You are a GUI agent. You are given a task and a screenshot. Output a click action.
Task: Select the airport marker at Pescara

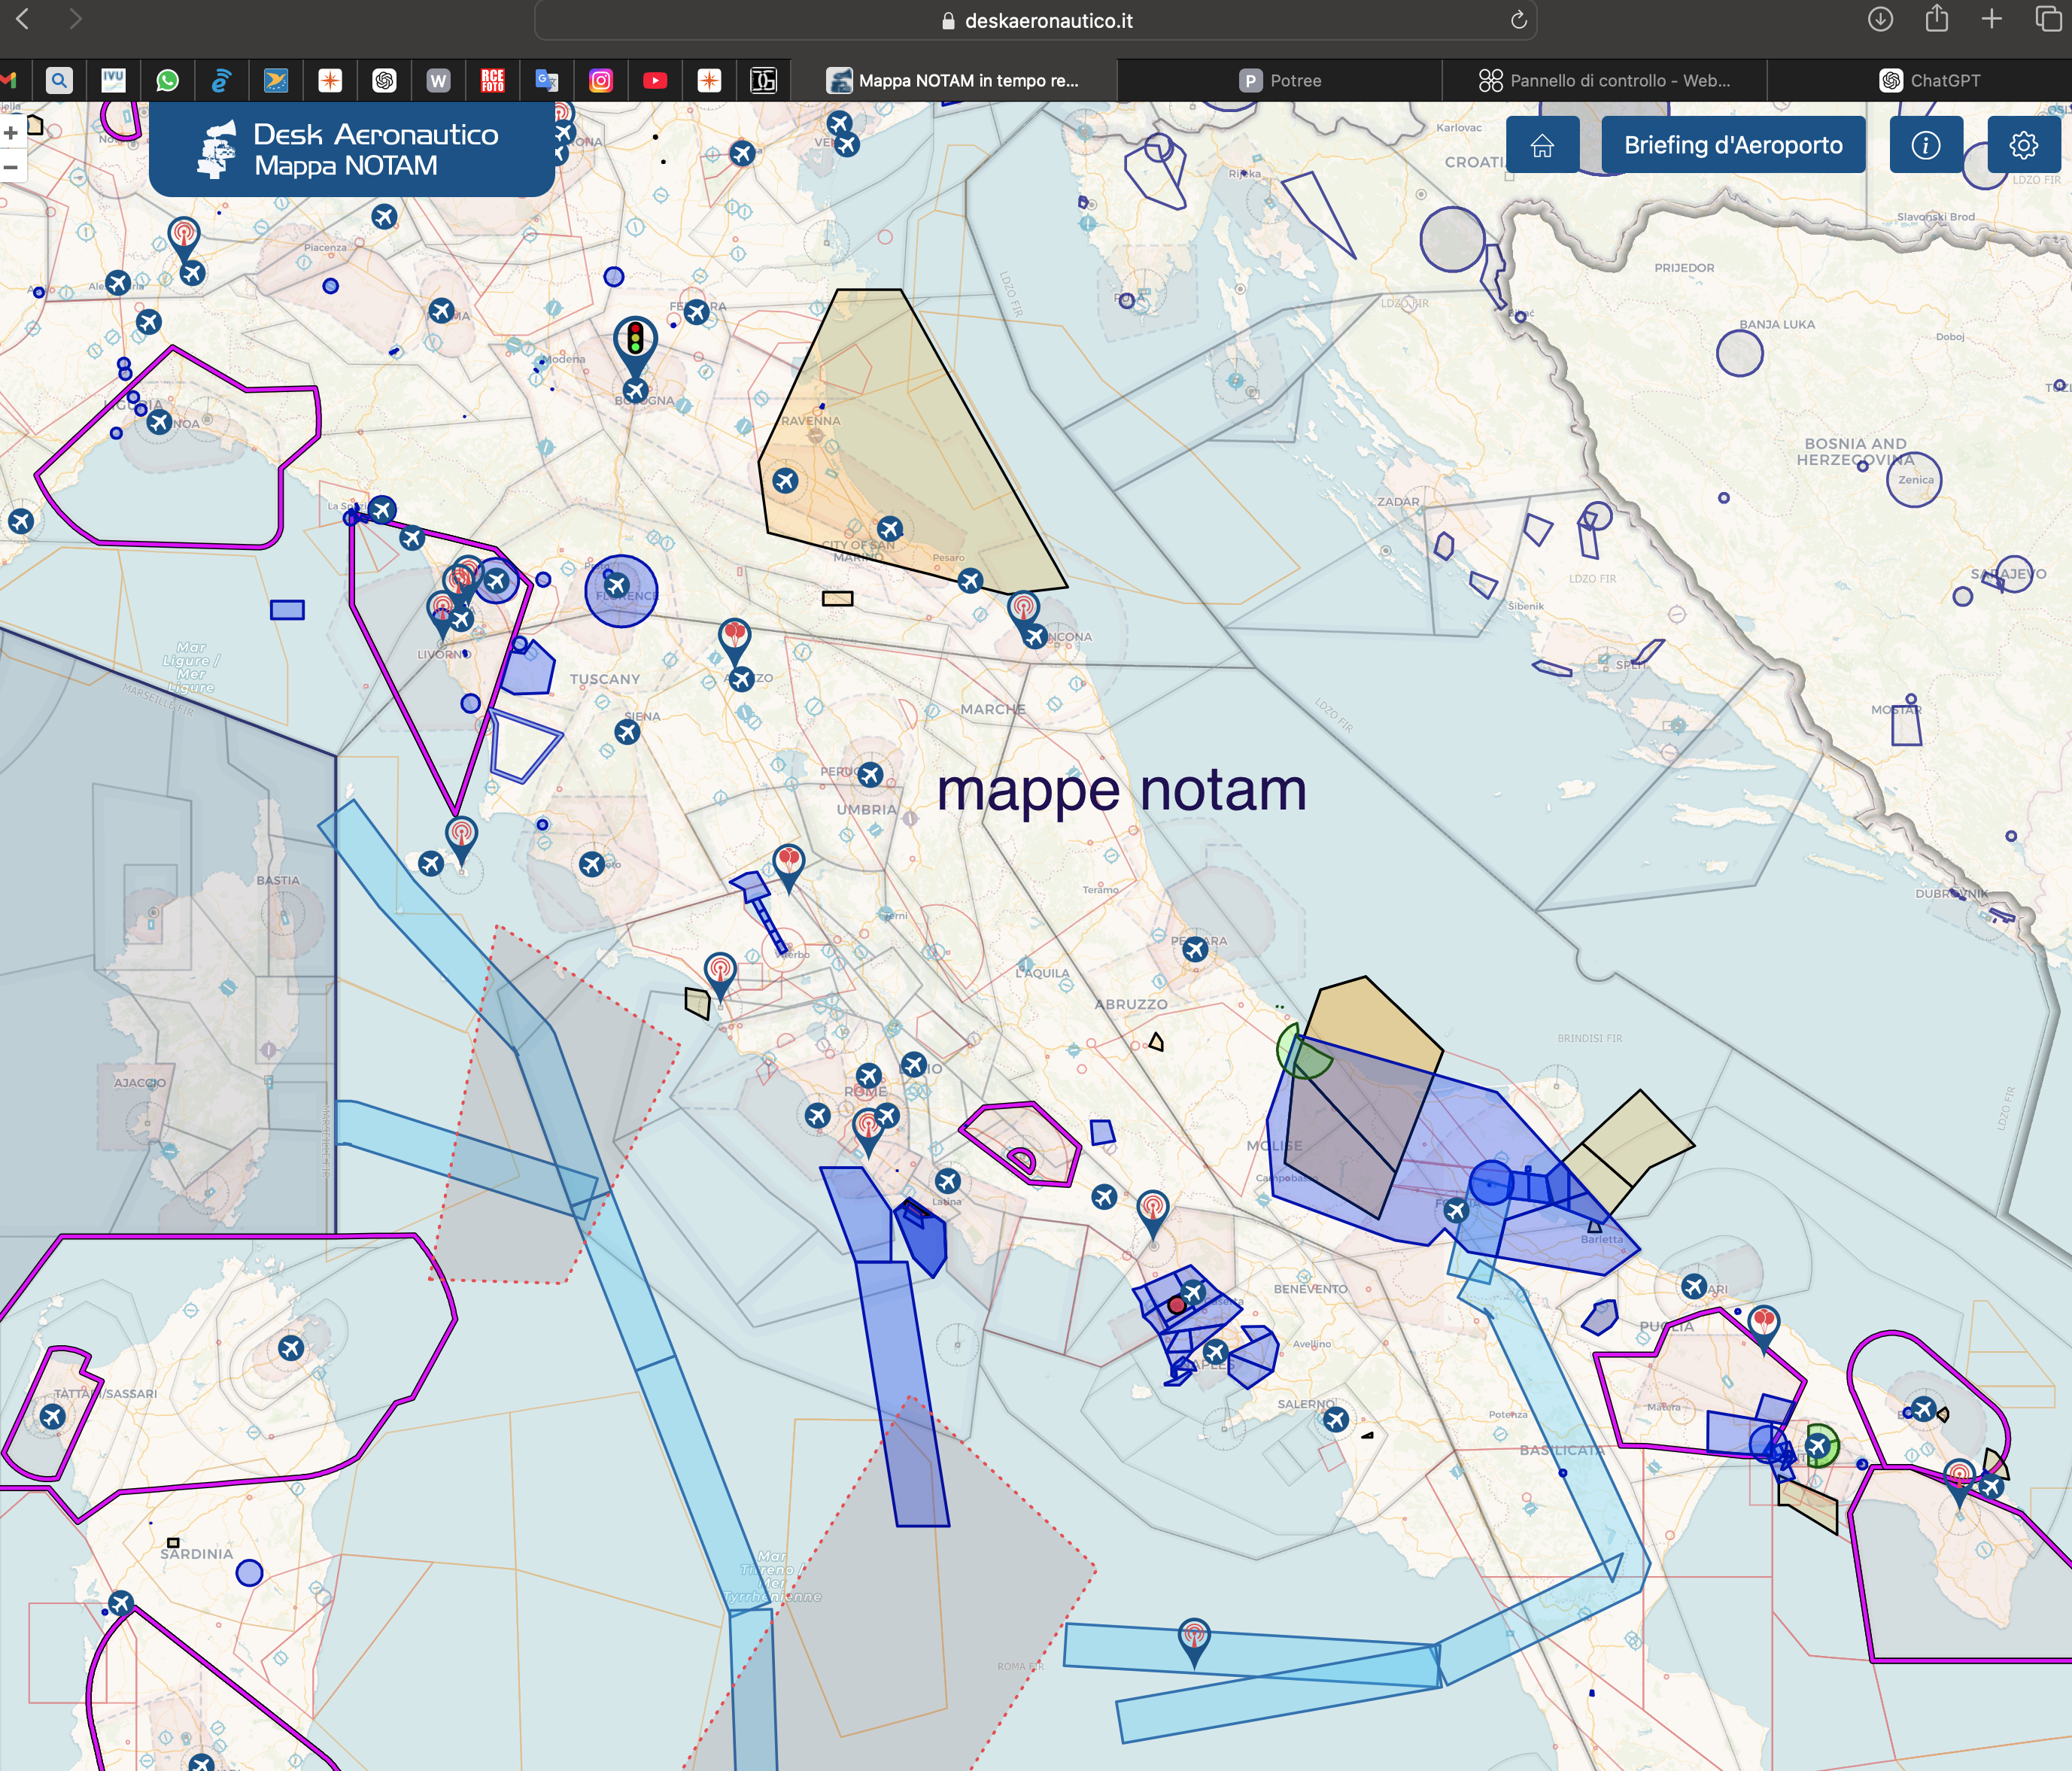pos(1194,950)
